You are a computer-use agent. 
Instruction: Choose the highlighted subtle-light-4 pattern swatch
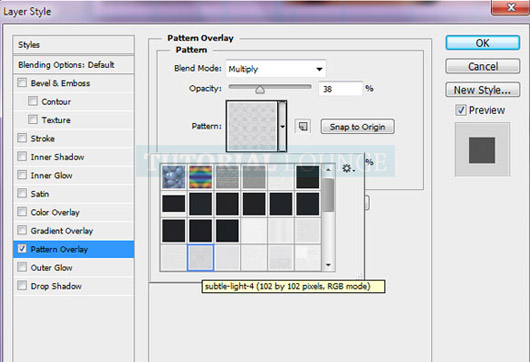(x=200, y=258)
